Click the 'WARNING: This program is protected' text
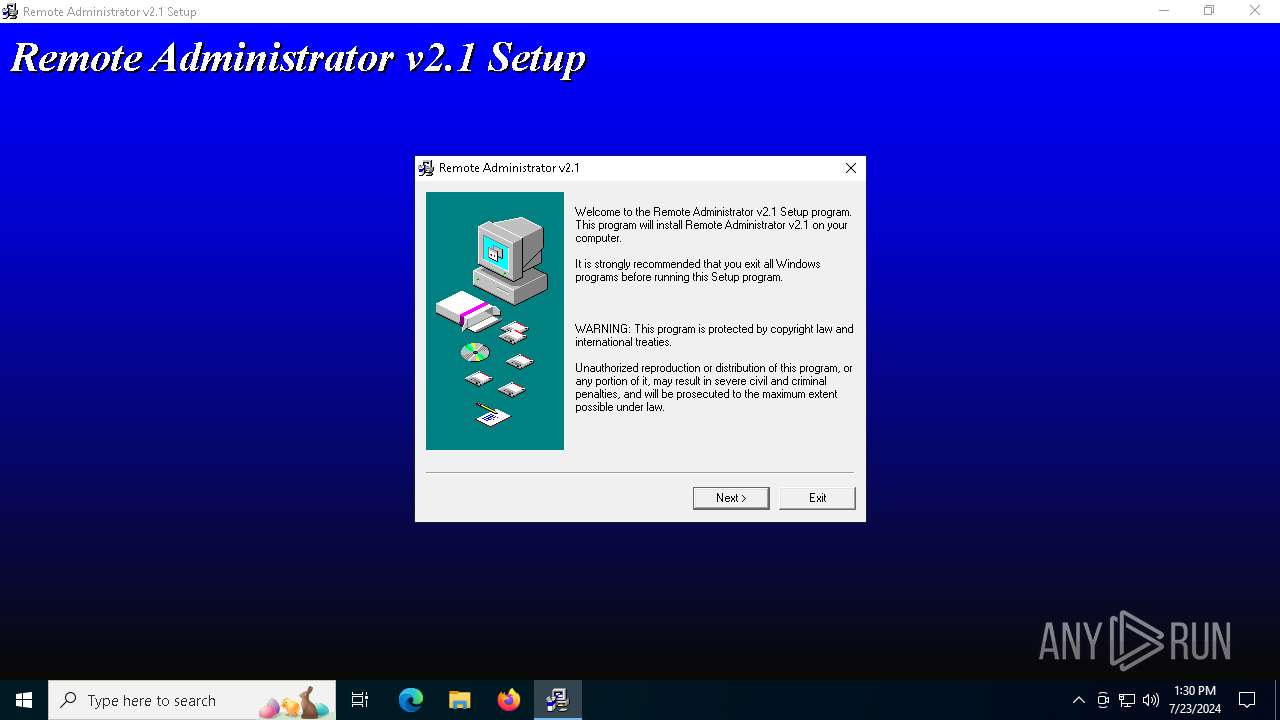This screenshot has width=1280, height=720. (x=714, y=335)
